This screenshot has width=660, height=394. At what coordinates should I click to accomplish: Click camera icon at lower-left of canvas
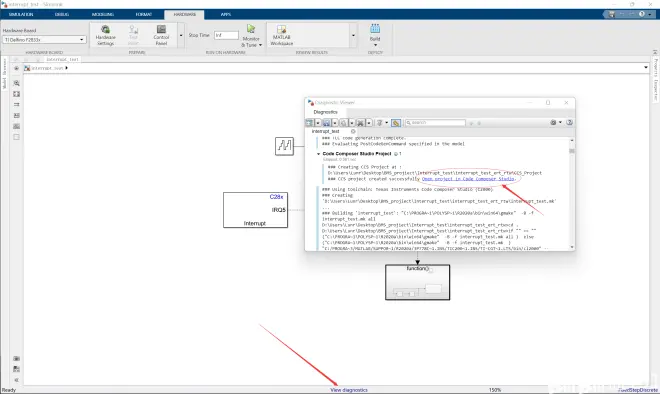point(16,359)
